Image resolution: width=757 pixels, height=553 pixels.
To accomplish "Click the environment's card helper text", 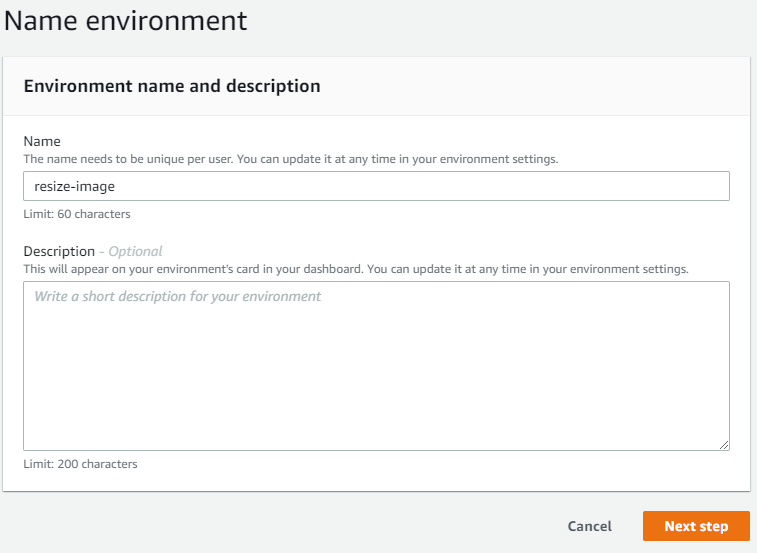I will (x=355, y=269).
